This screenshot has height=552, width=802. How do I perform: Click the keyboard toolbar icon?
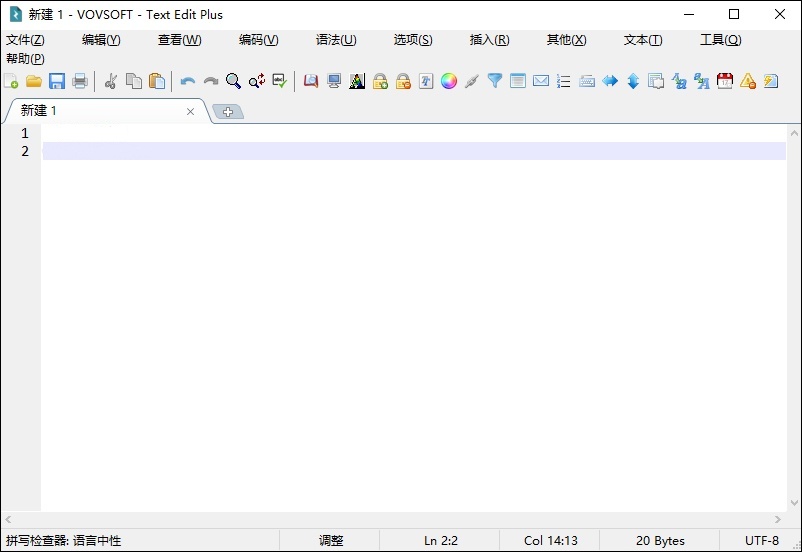point(587,81)
